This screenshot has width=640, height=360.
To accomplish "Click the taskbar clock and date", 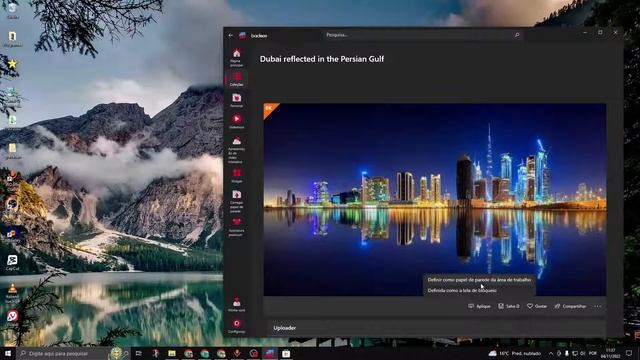I will pyautogui.click(x=610, y=353).
